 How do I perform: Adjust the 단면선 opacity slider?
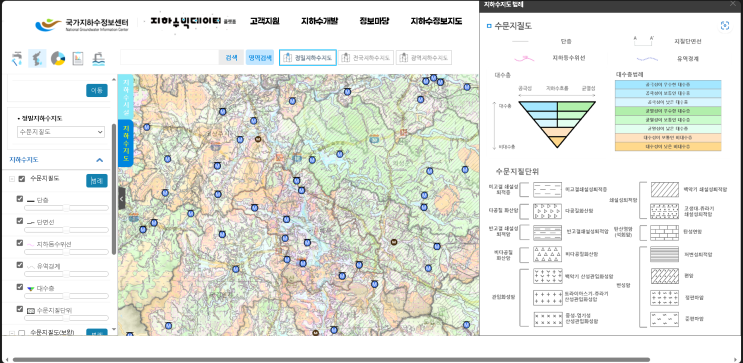tap(66, 230)
